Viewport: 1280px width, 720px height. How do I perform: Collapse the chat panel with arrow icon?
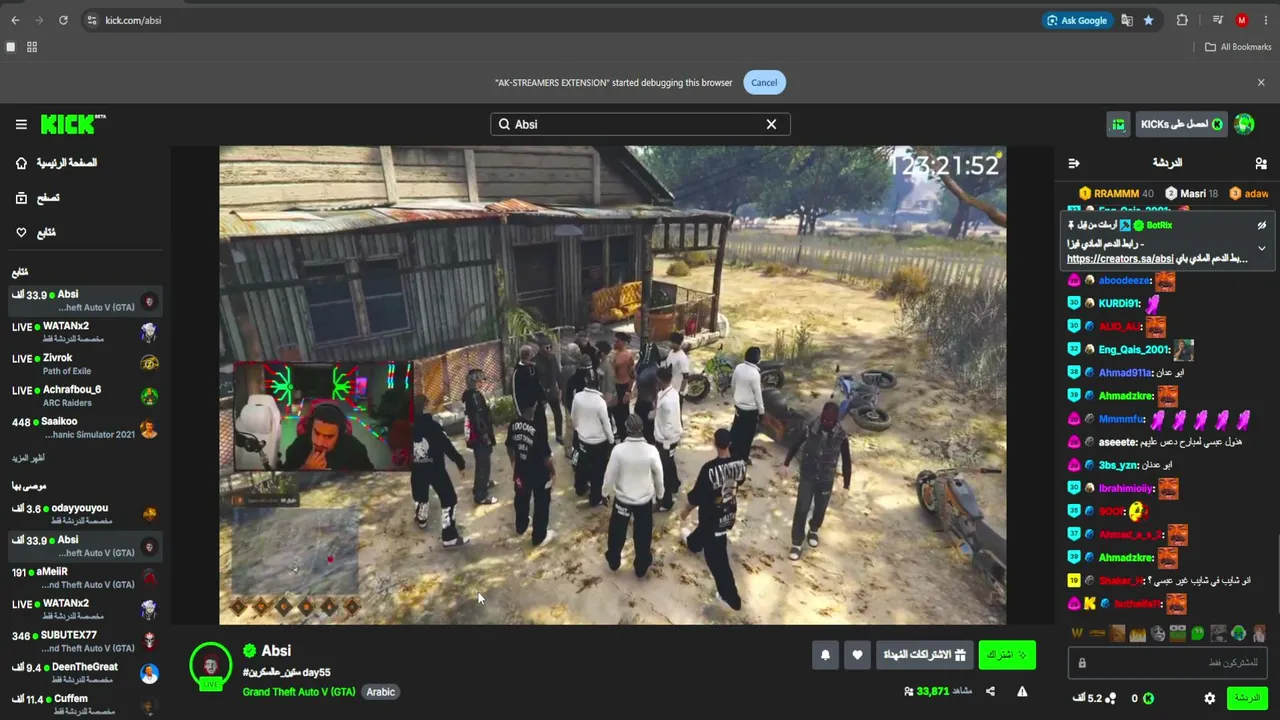[1074, 163]
